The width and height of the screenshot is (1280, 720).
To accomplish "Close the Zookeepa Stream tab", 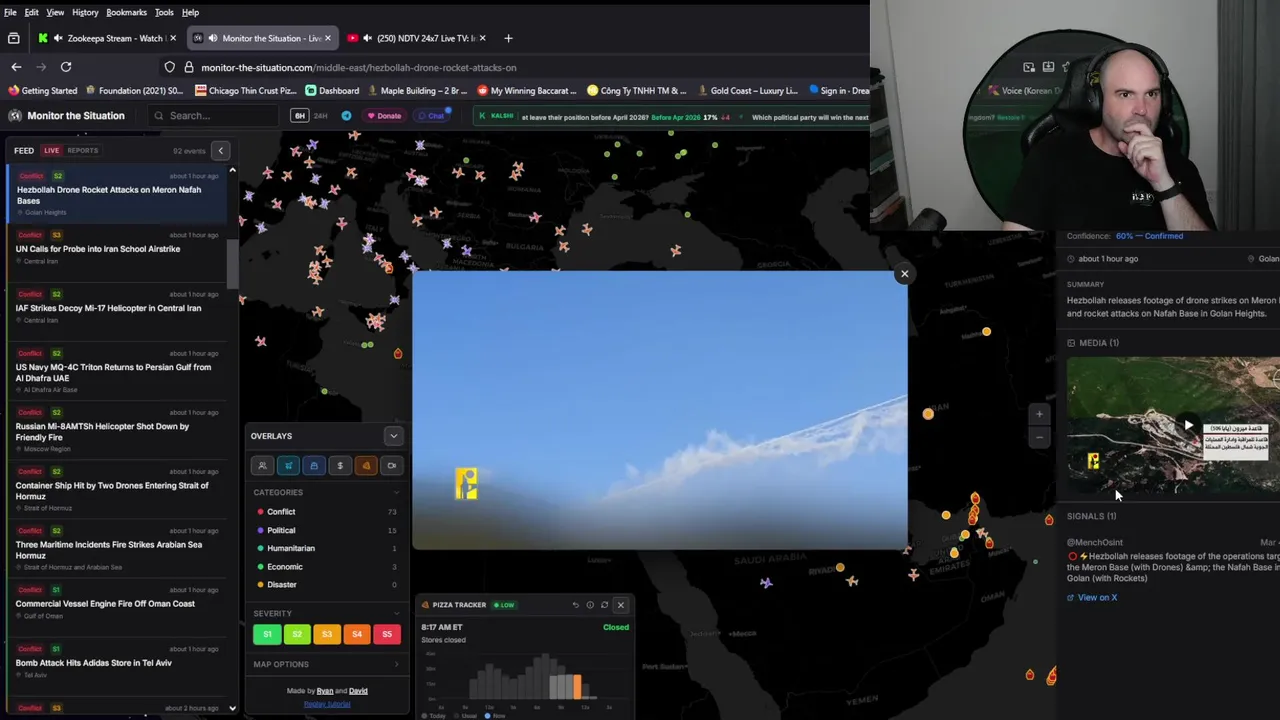I will (x=173, y=38).
